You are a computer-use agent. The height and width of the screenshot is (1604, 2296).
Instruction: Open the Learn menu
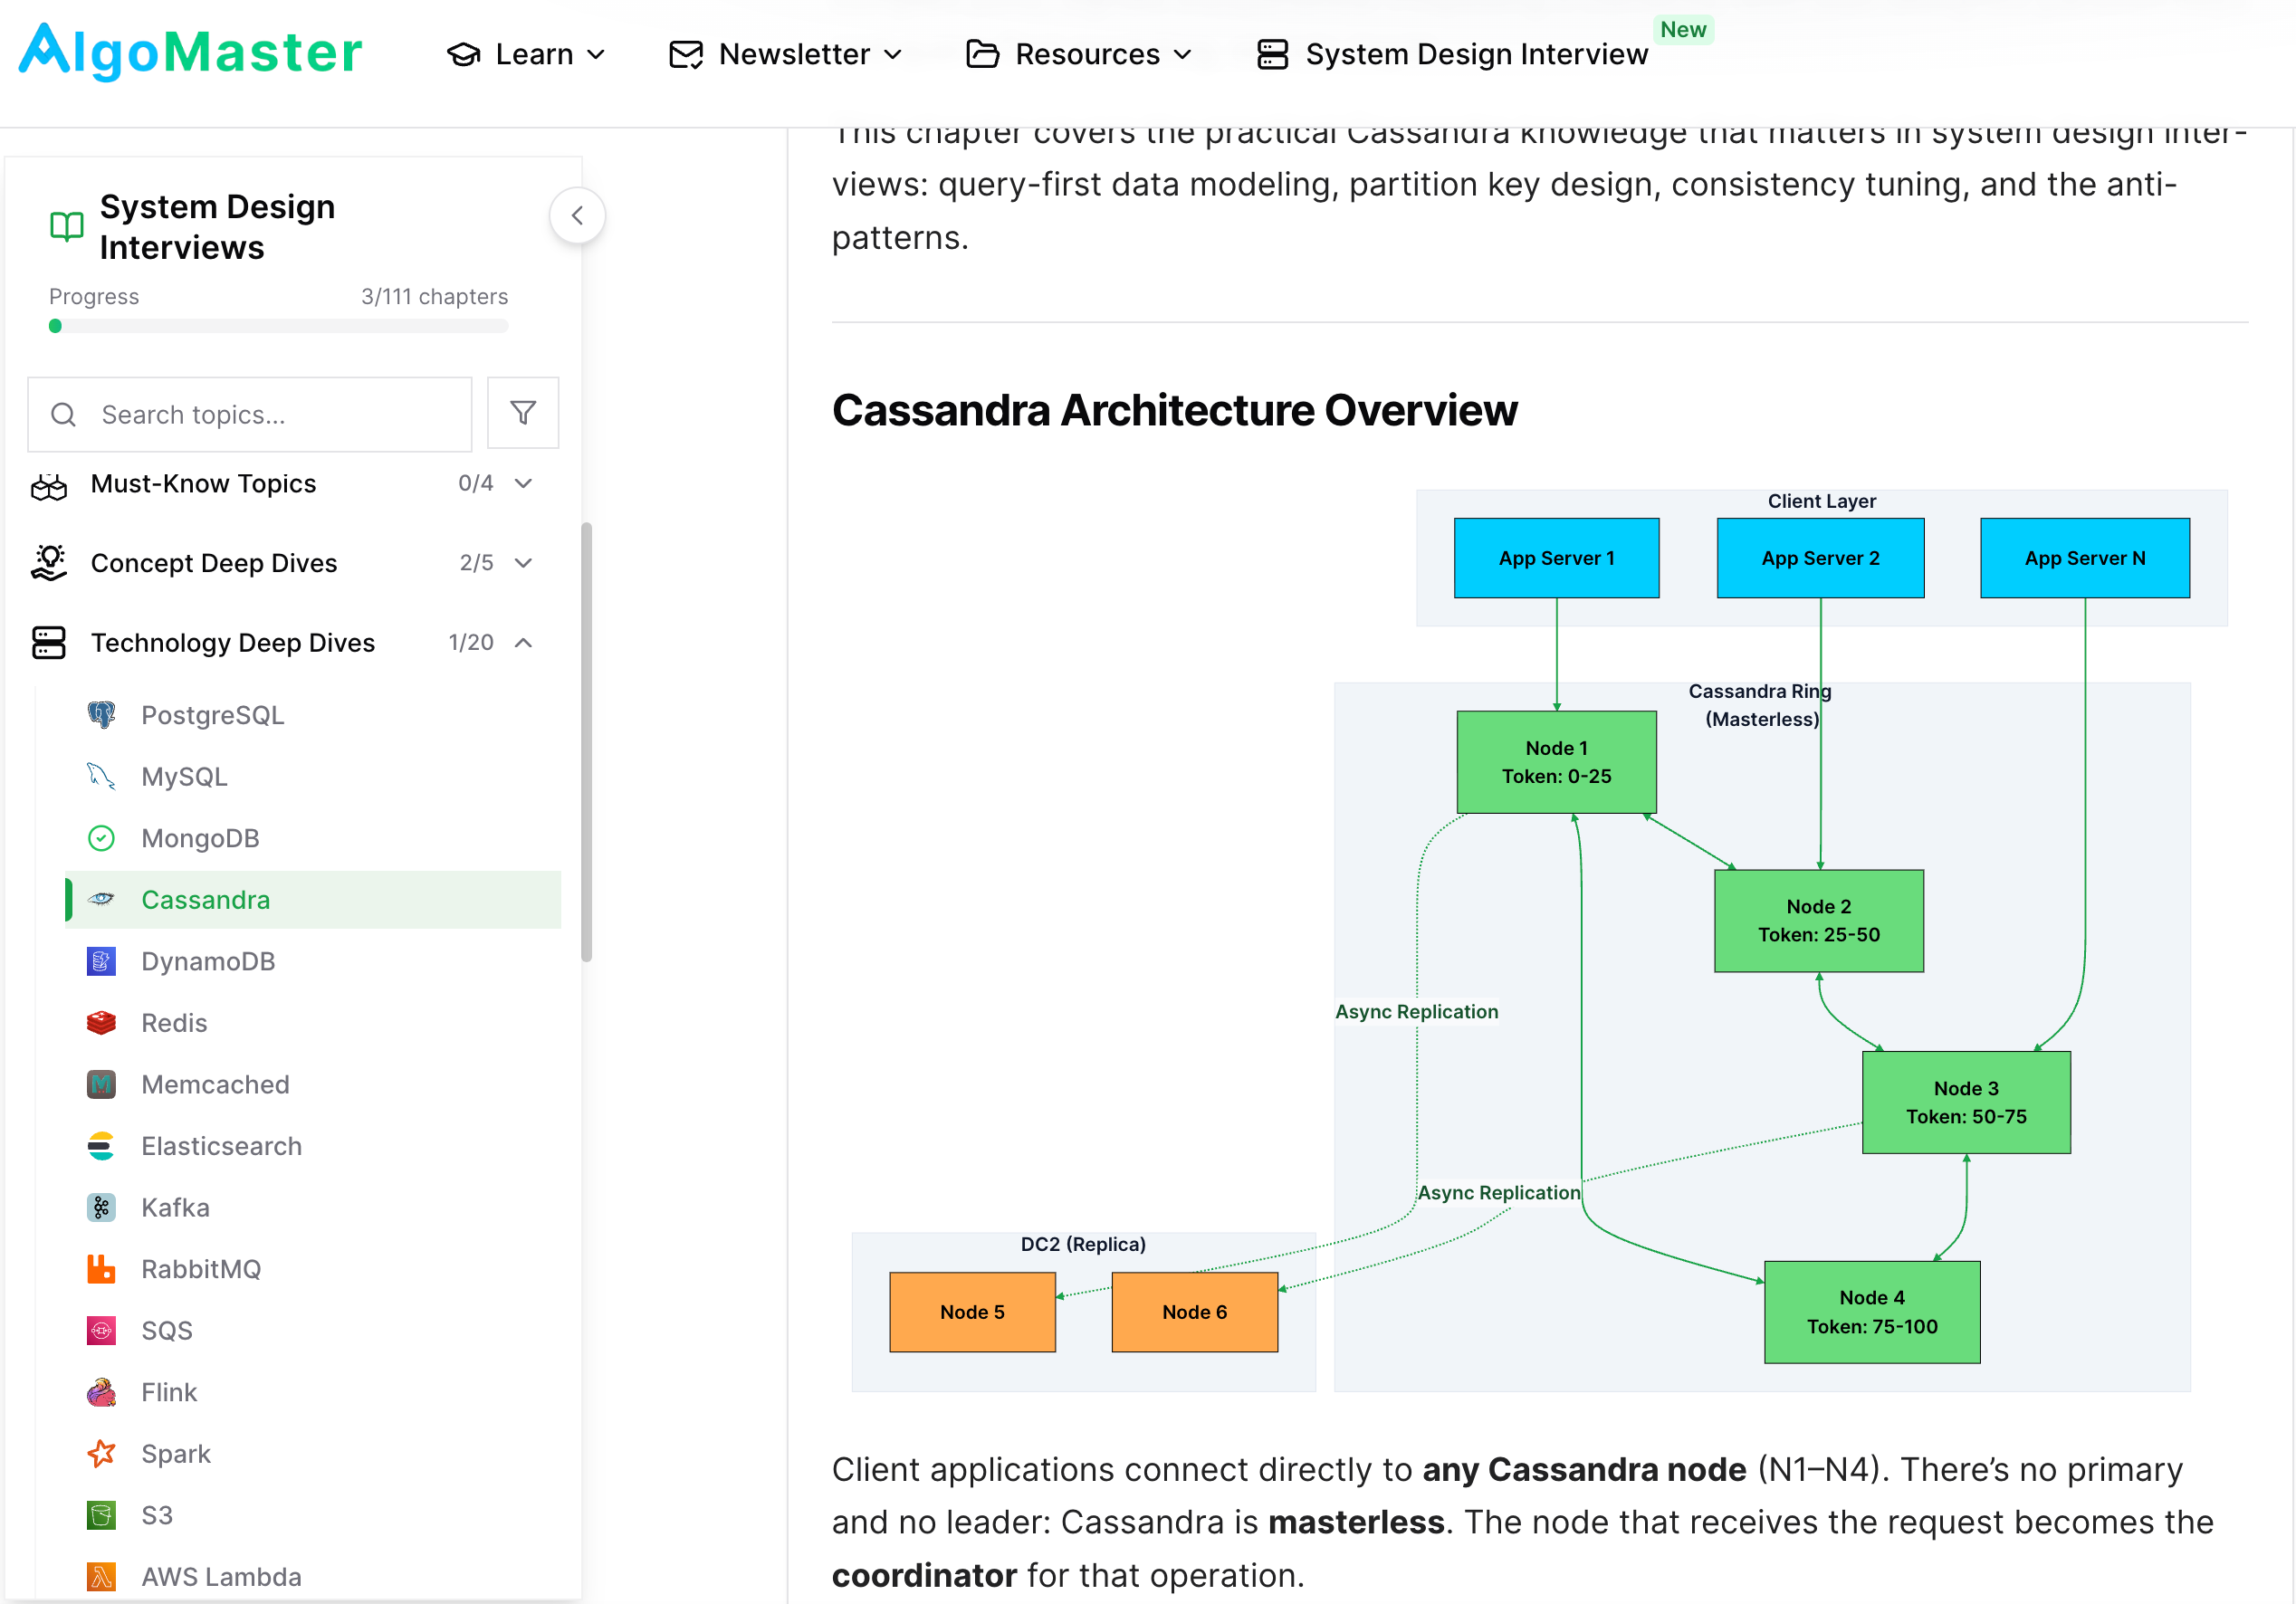tap(528, 54)
